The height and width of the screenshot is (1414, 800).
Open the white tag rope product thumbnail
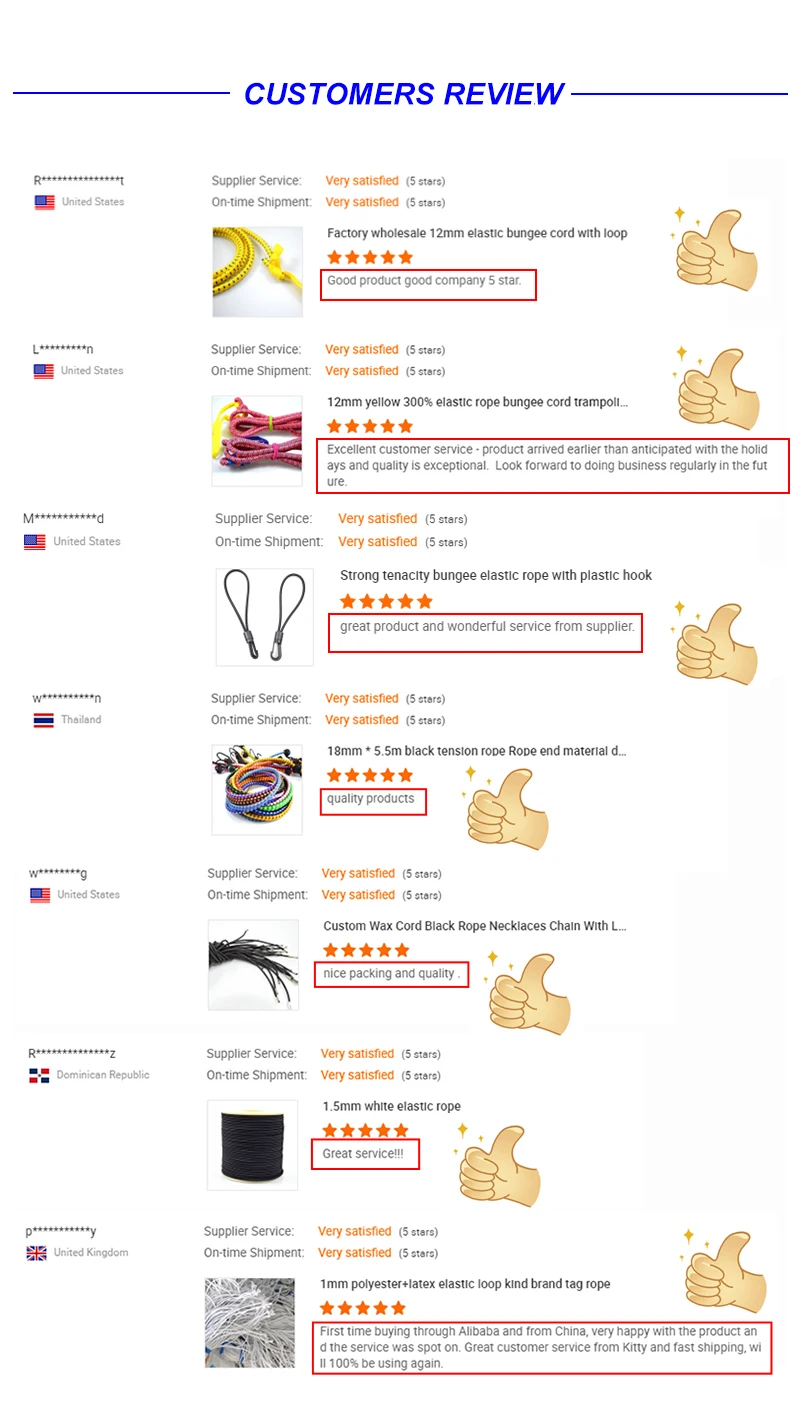[x=250, y=1323]
